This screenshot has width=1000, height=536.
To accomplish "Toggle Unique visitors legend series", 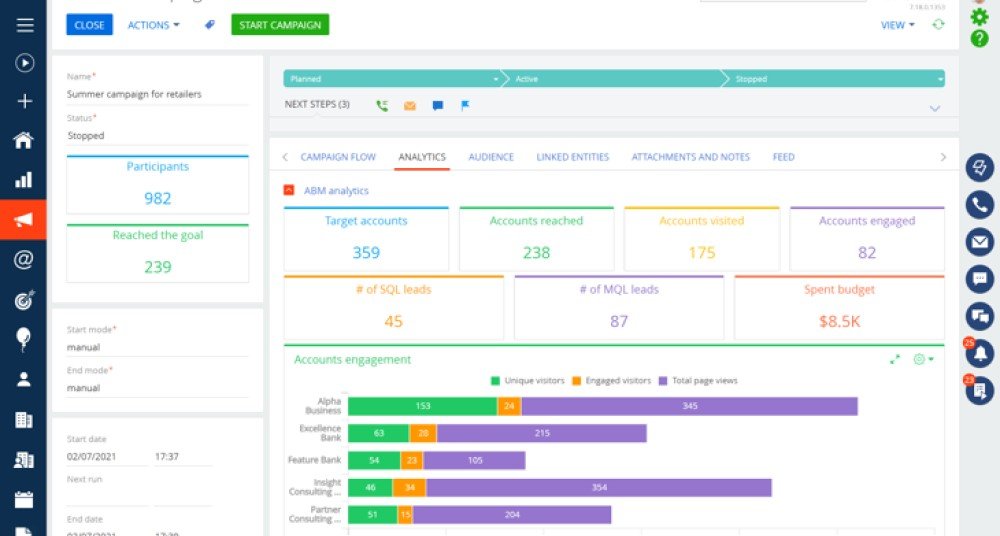I will tap(528, 381).
